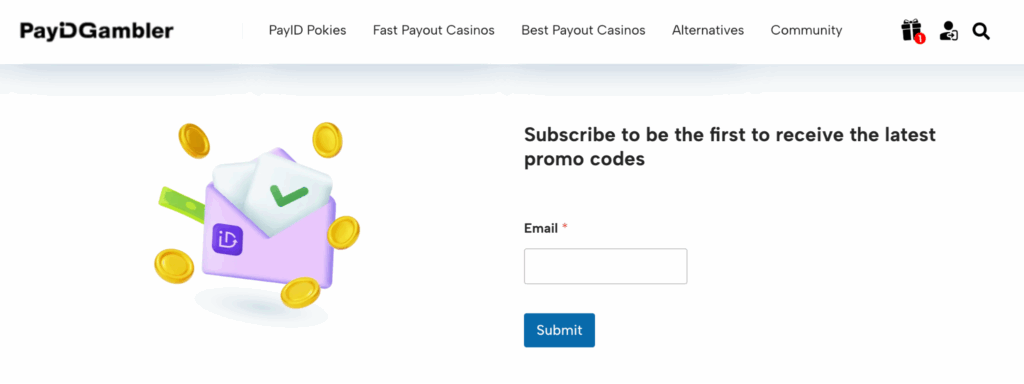Visit the Community section
Image resolution: width=1024 pixels, height=384 pixels.
coord(807,30)
